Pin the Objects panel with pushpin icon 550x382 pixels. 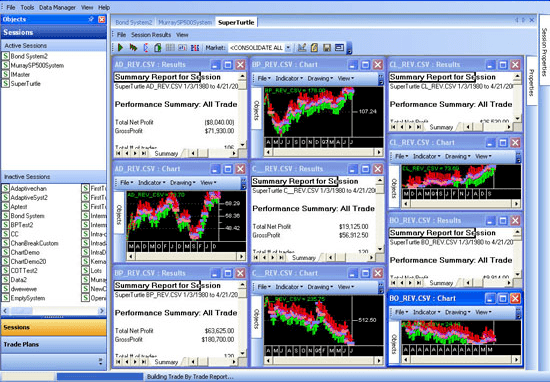(91, 19)
